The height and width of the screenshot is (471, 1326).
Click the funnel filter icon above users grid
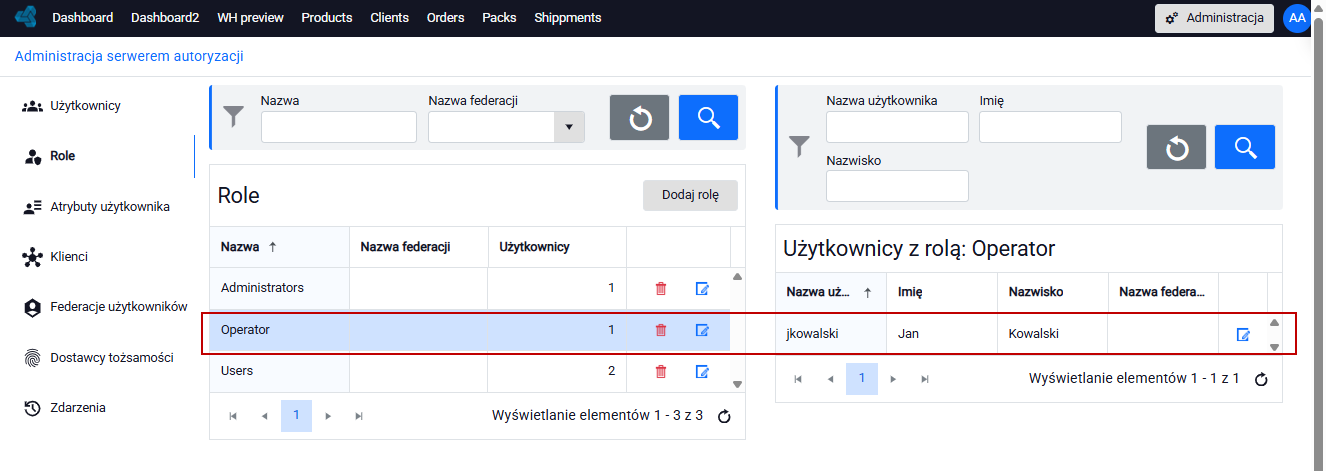click(799, 147)
